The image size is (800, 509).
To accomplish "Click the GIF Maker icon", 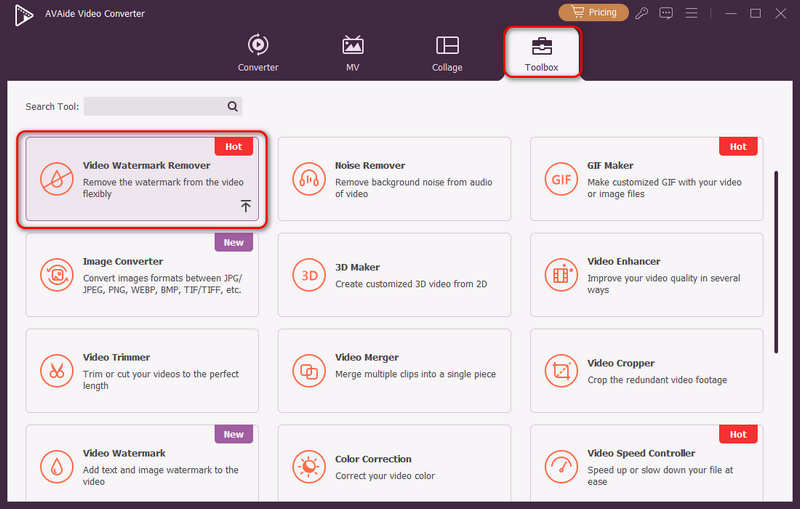I will [x=561, y=179].
